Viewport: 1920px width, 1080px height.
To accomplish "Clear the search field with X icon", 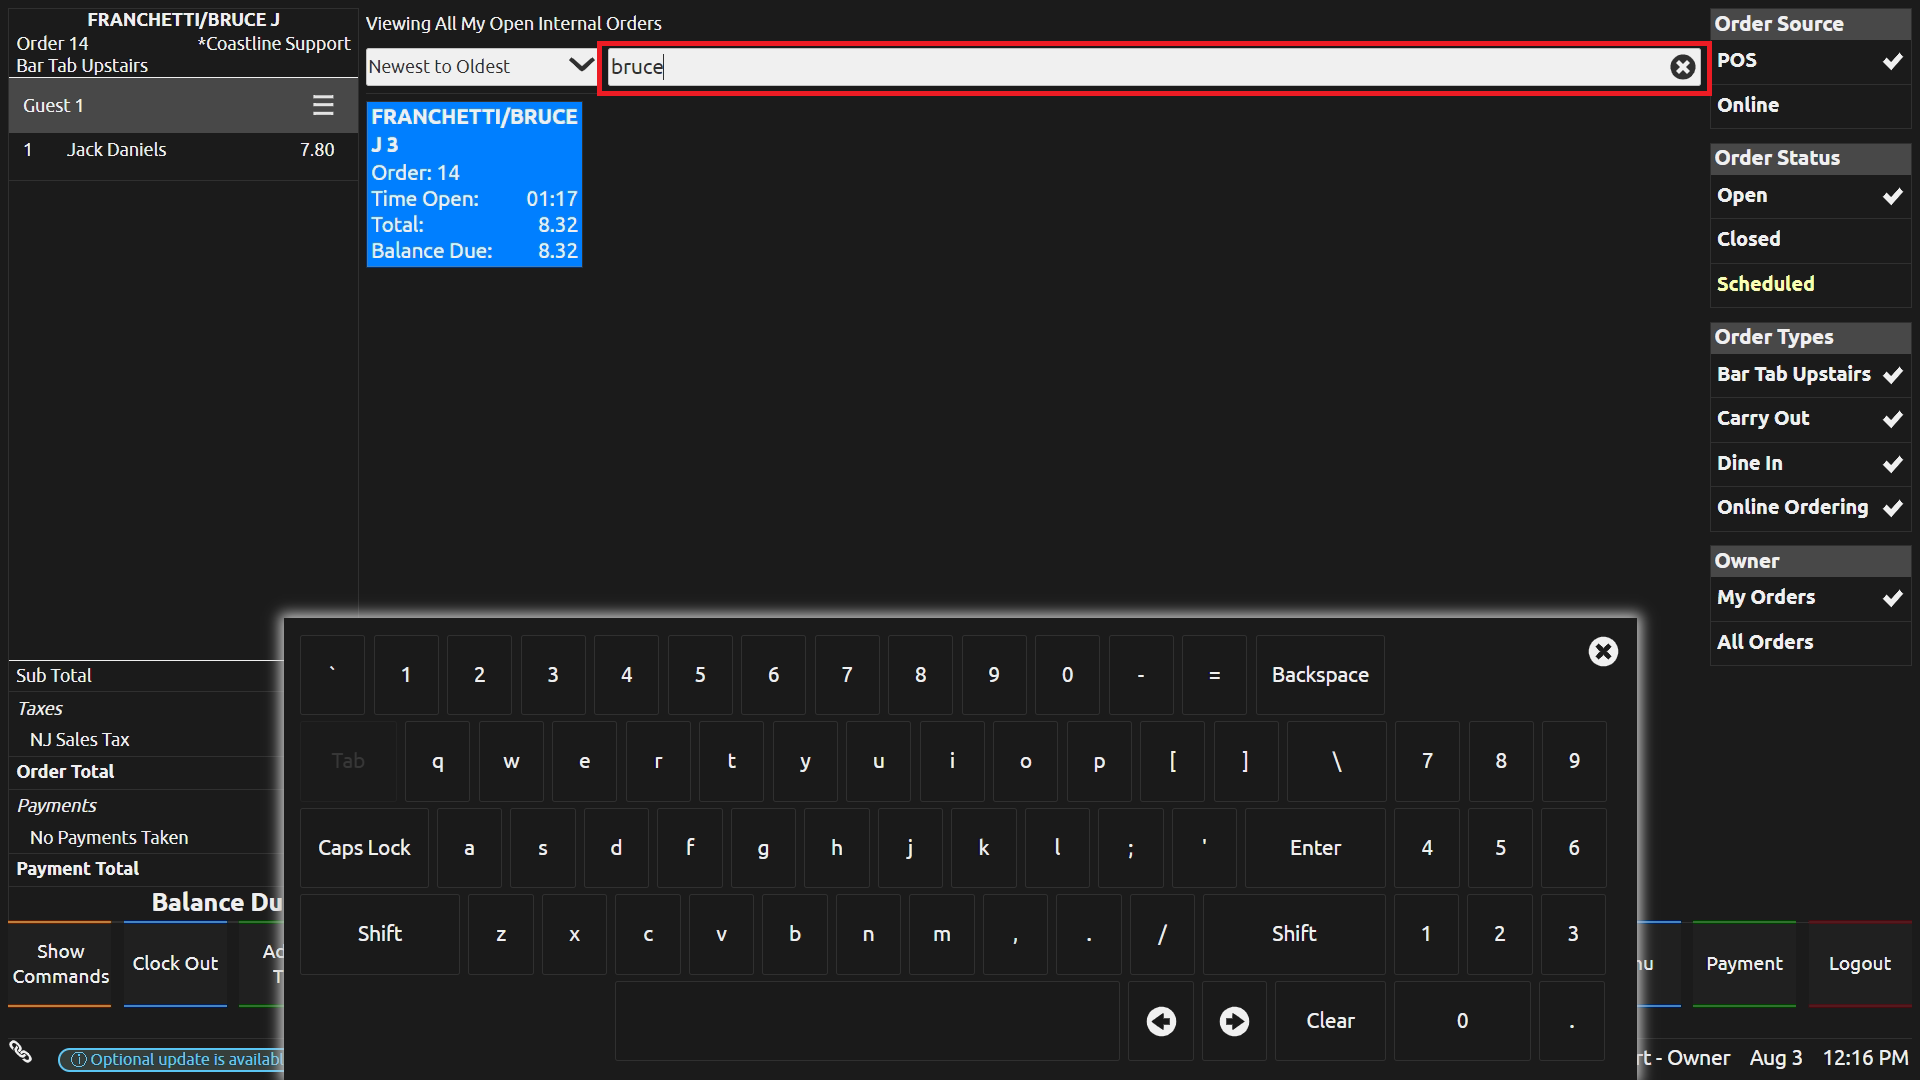I will pos(1682,67).
